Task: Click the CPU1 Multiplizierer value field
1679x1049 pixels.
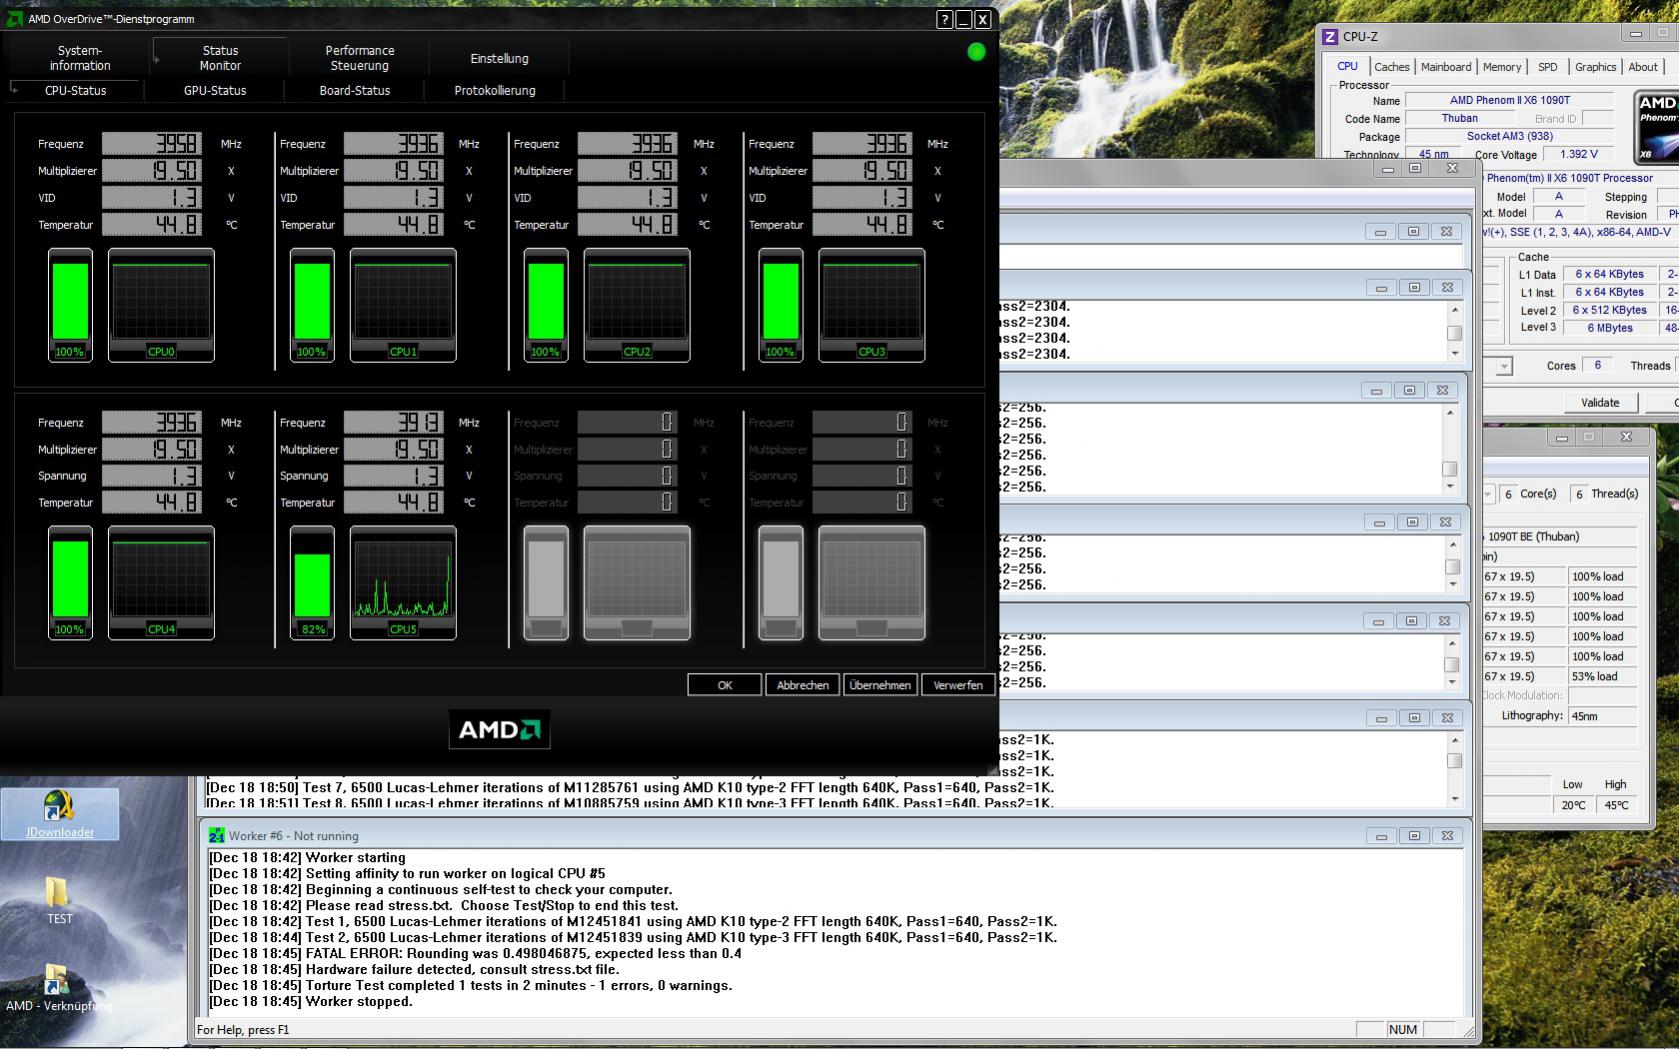Action: 394,171
